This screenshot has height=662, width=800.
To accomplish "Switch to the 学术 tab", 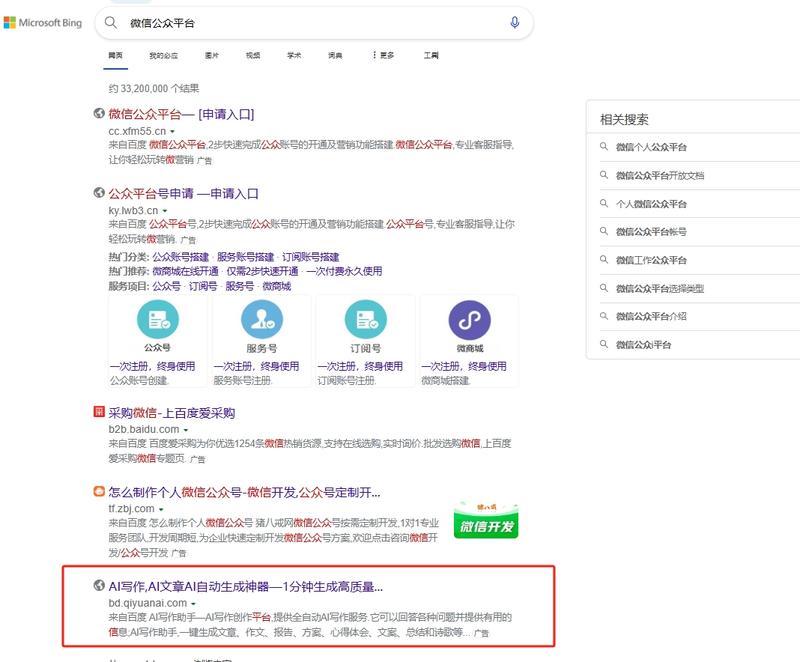I will coord(294,55).
